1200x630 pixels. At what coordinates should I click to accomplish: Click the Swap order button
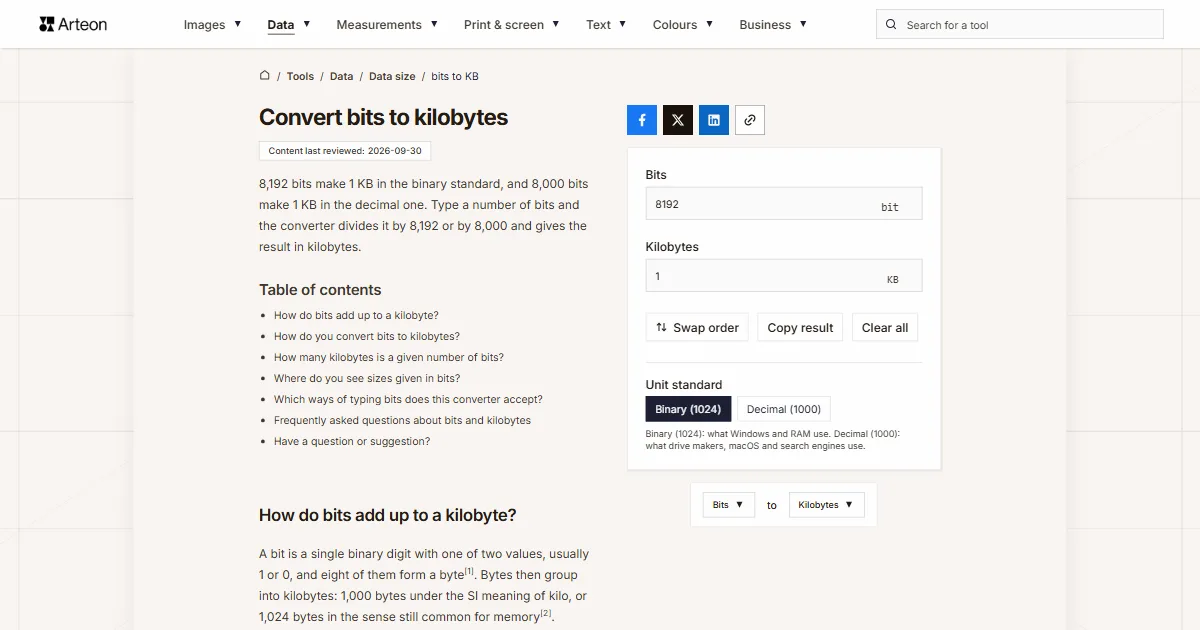pyautogui.click(x=697, y=327)
